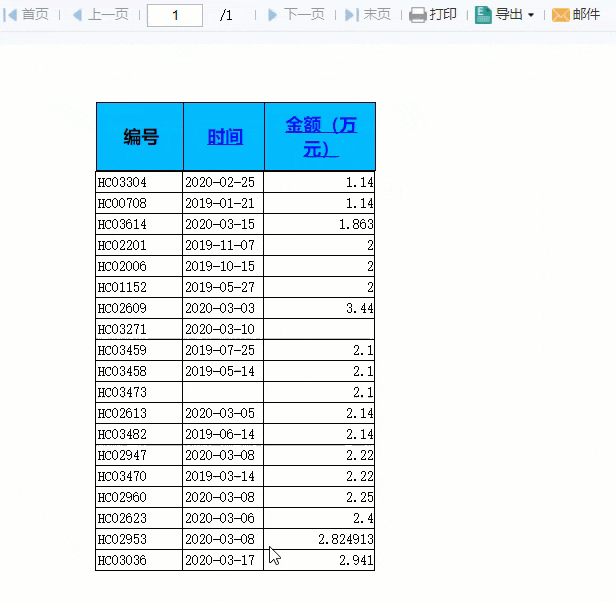Select cell HC01152
Viewport: 616px width, 602px height.
pos(139,287)
